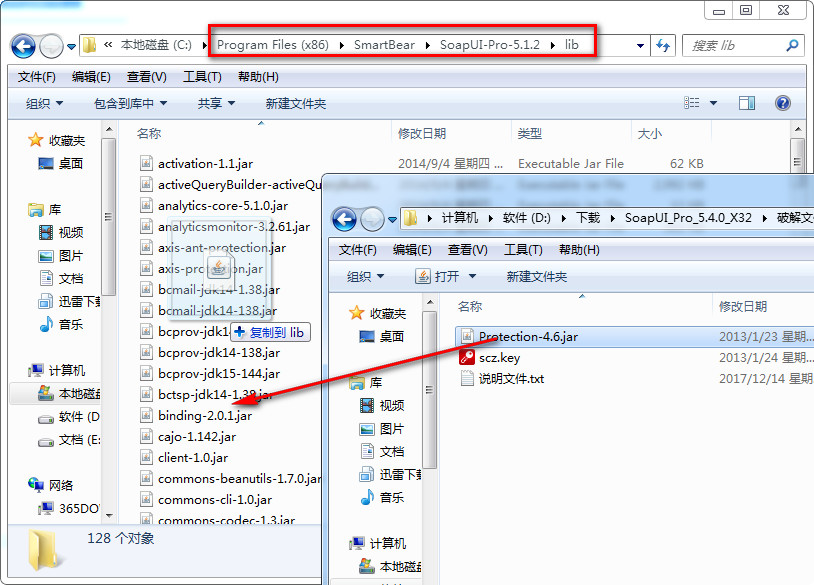
Task: Click the 大小 column header
Action: (x=650, y=133)
